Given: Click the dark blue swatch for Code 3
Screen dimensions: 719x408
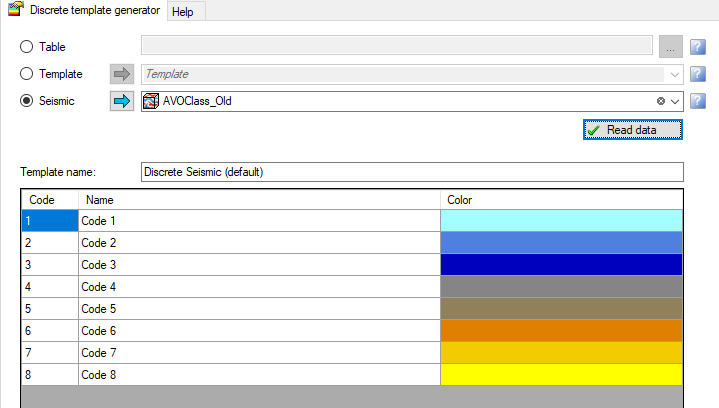Looking at the screenshot, I should click(561, 265).
